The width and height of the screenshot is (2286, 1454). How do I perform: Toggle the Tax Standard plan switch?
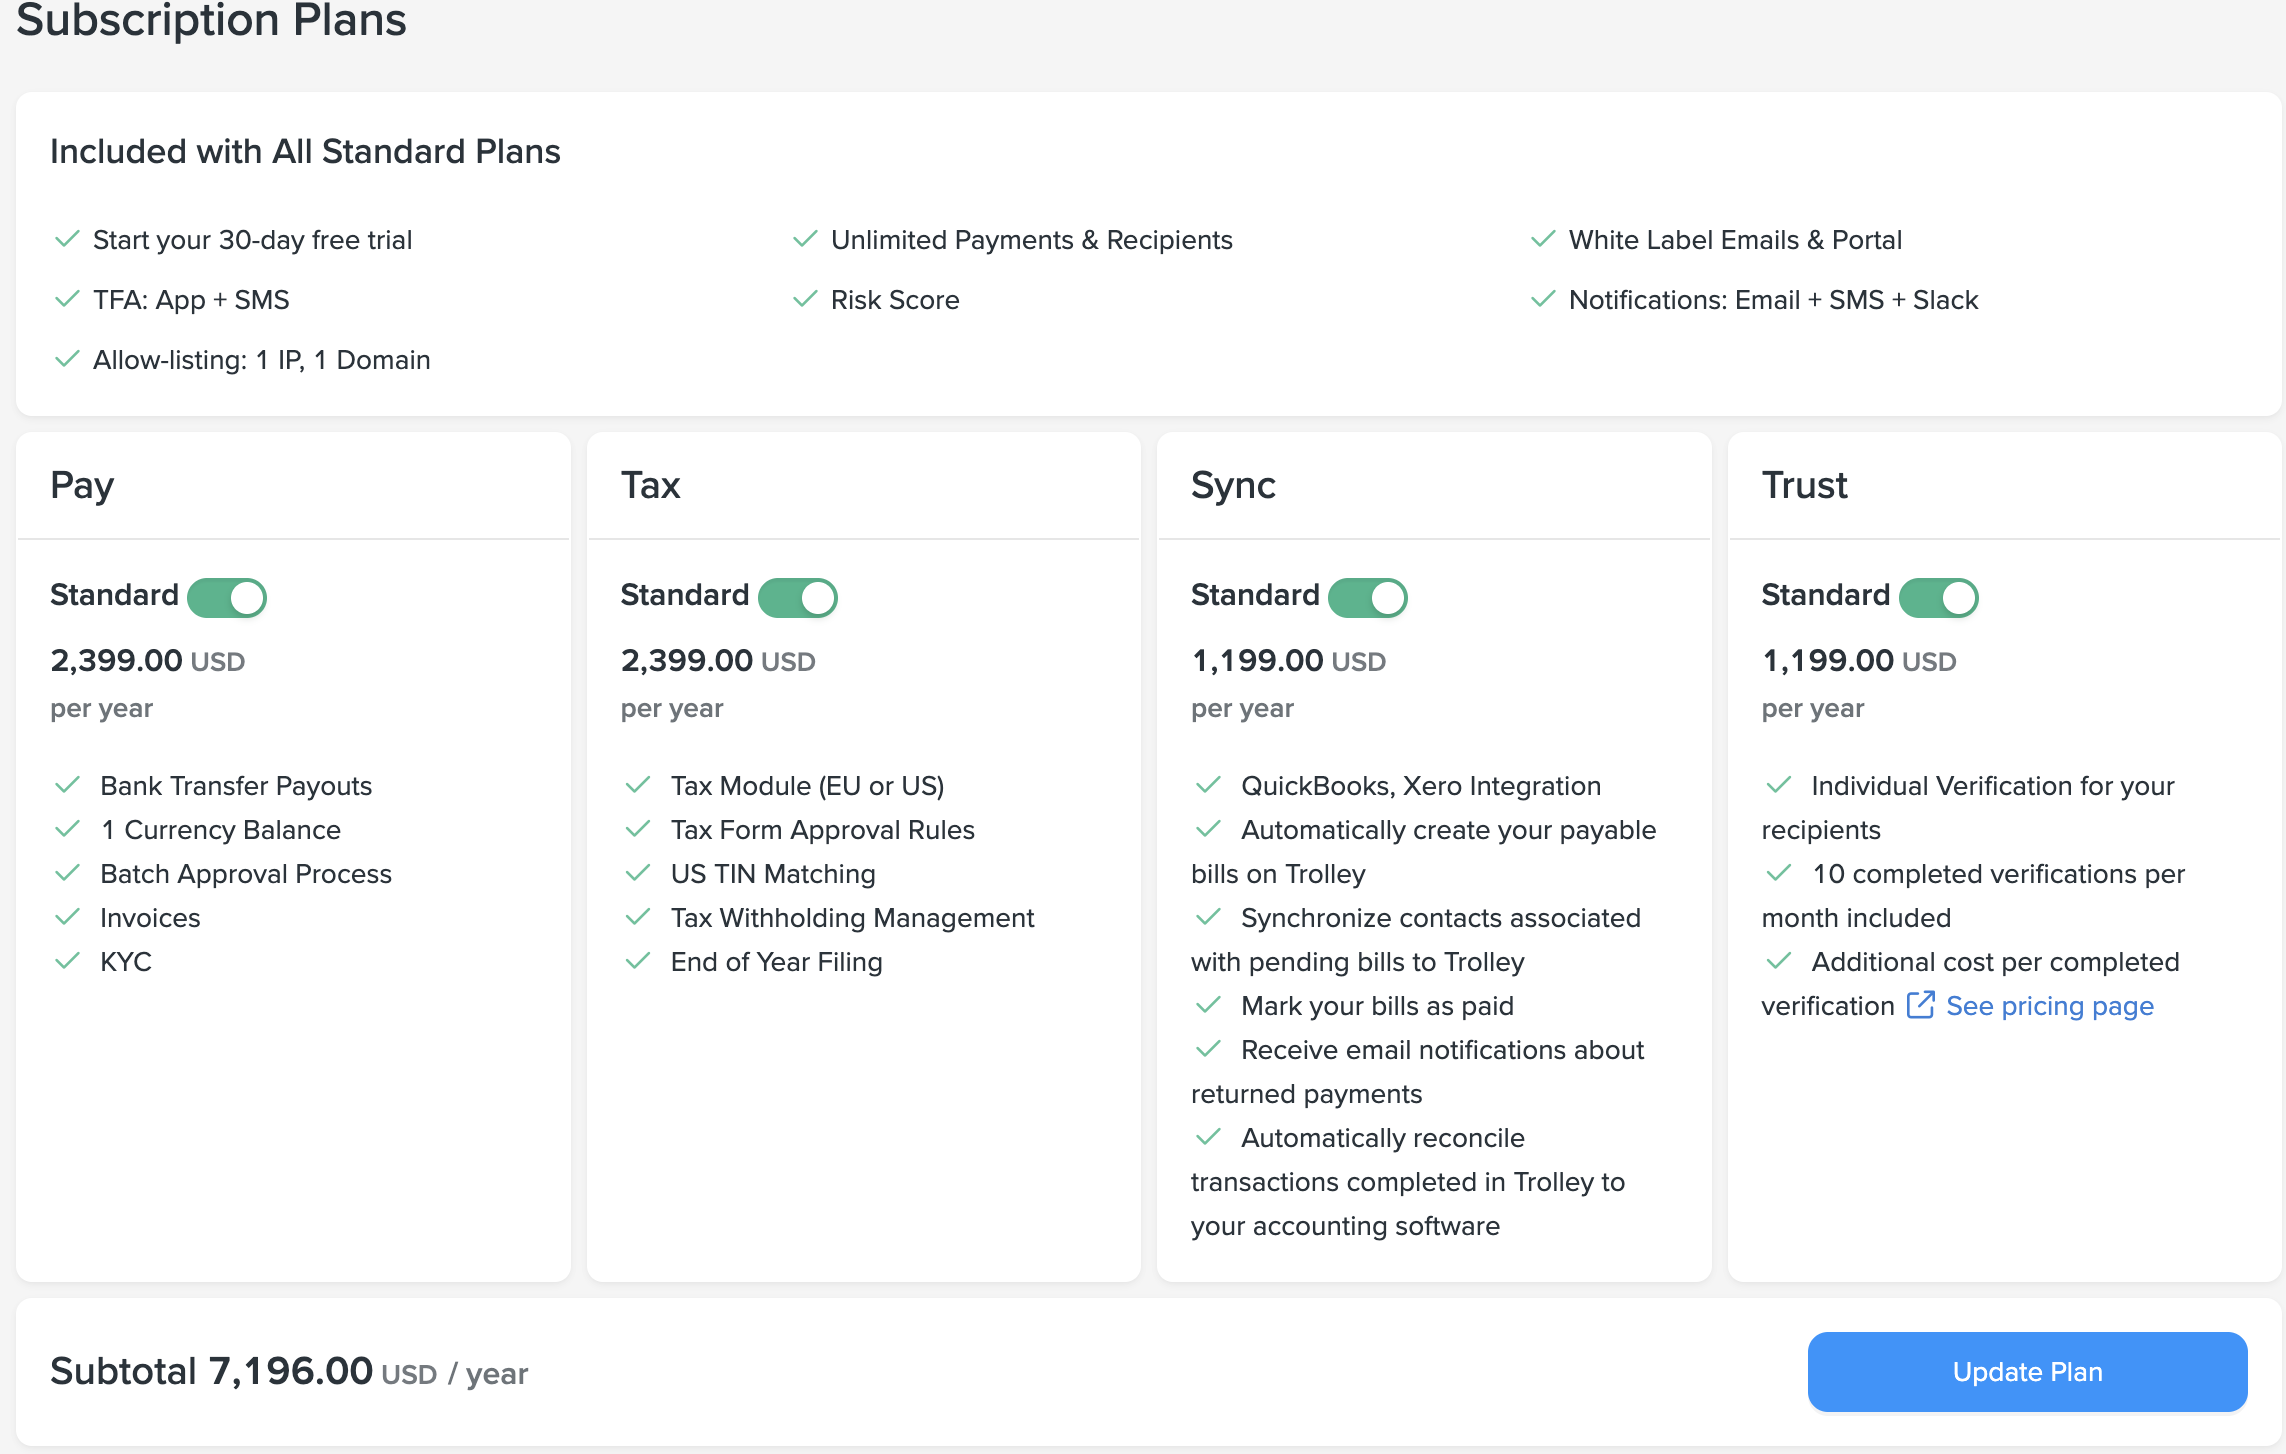point(797,597)
